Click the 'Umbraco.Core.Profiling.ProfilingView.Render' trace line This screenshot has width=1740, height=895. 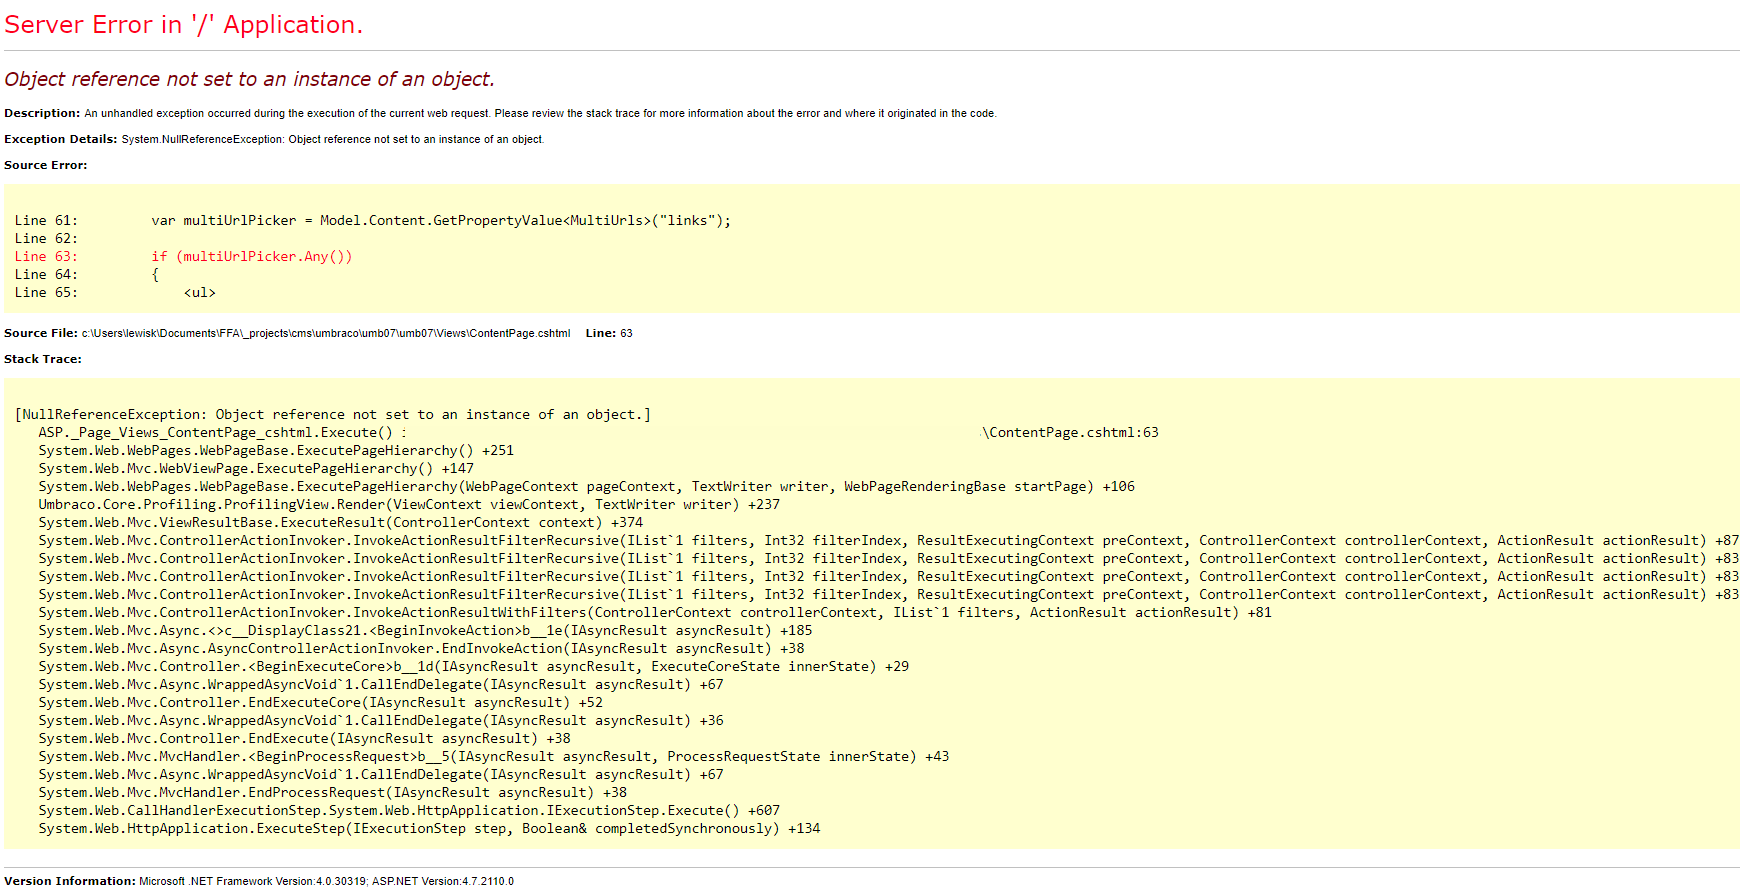[x=408, y=504]
